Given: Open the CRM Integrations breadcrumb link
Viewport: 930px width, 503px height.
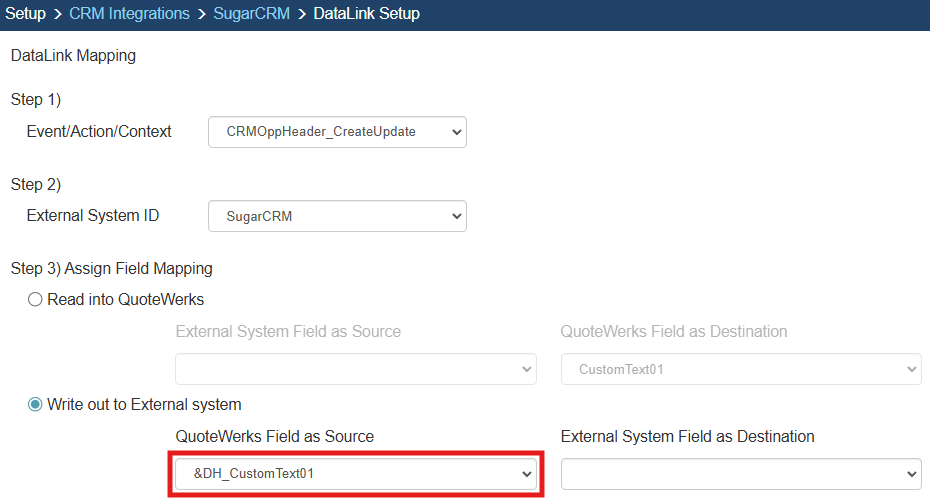Looking at the screenshot, I should point(129,14).
